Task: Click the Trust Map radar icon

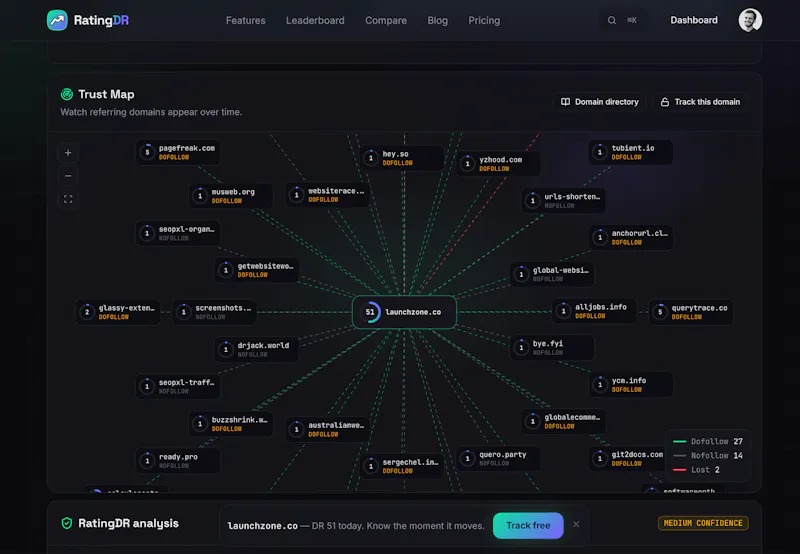Action: point(67,94)
